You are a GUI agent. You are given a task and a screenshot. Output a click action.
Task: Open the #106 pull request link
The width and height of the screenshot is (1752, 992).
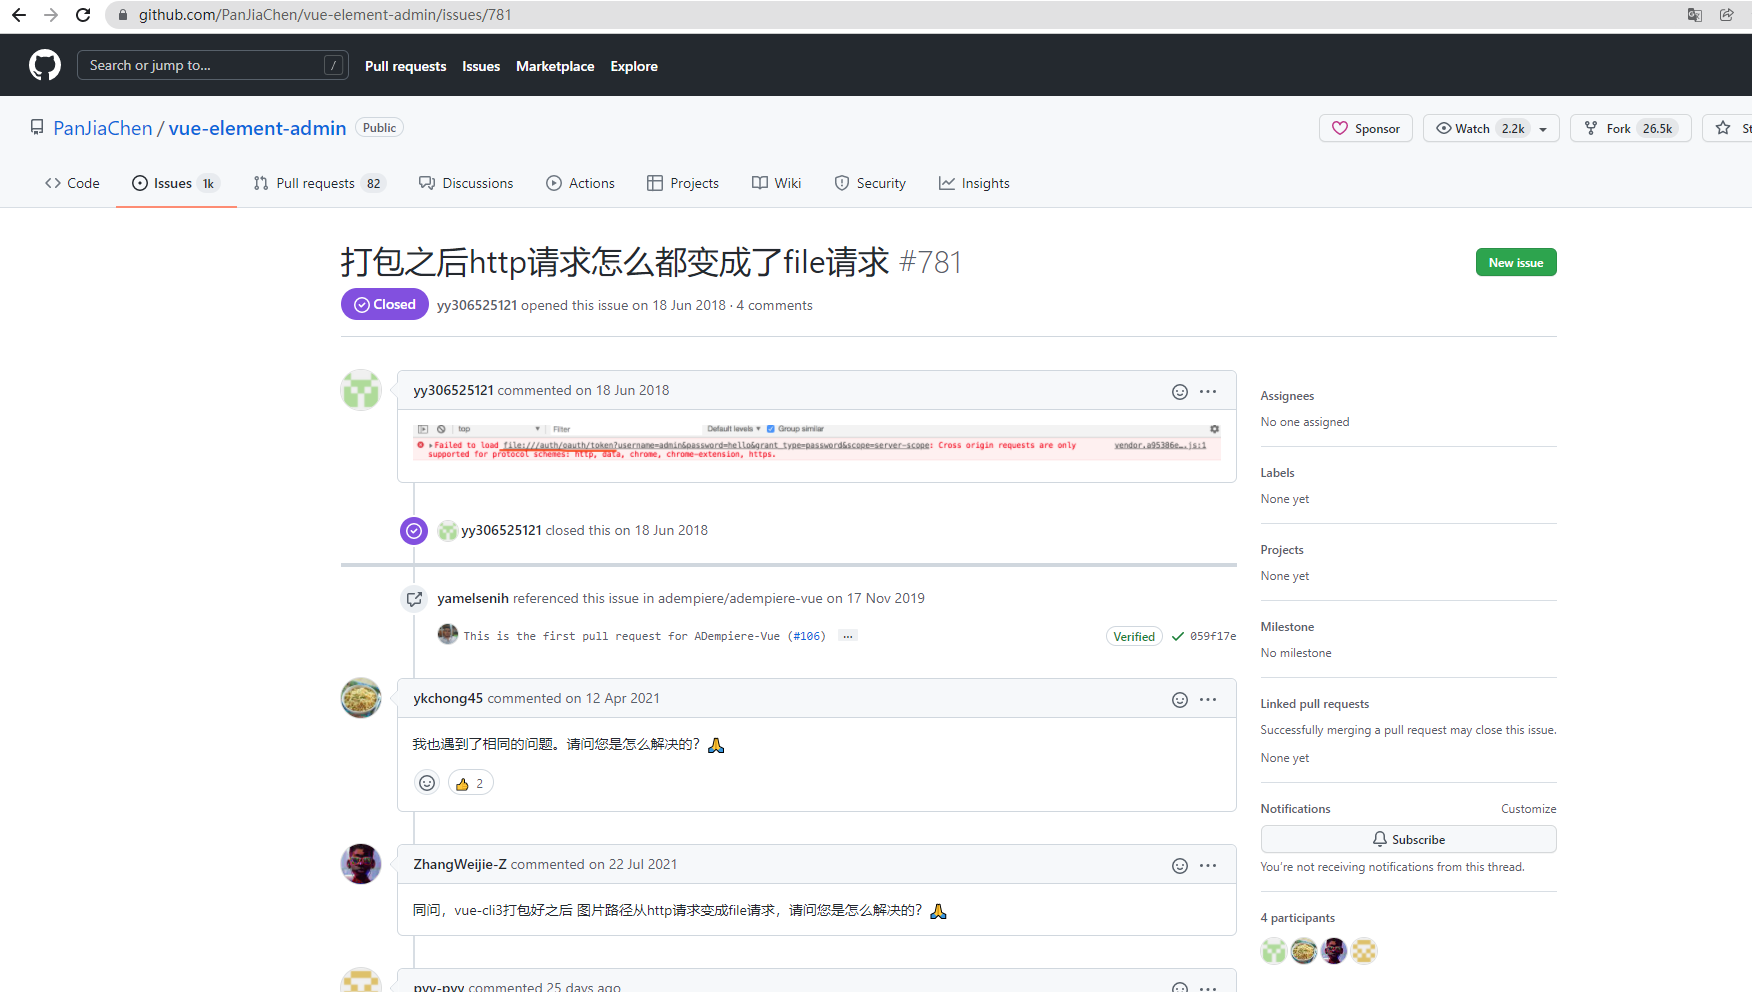pos(806,636)
